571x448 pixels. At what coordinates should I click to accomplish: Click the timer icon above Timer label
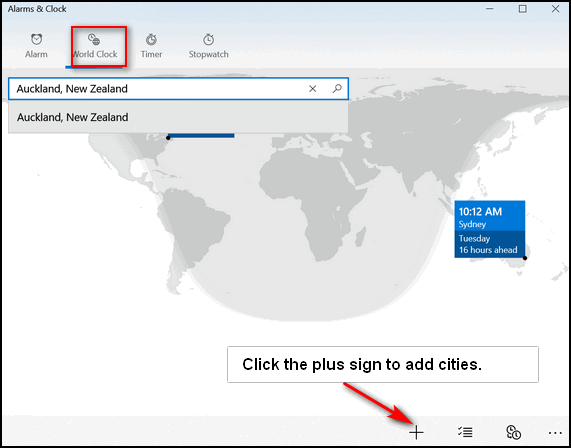(151, 39)
